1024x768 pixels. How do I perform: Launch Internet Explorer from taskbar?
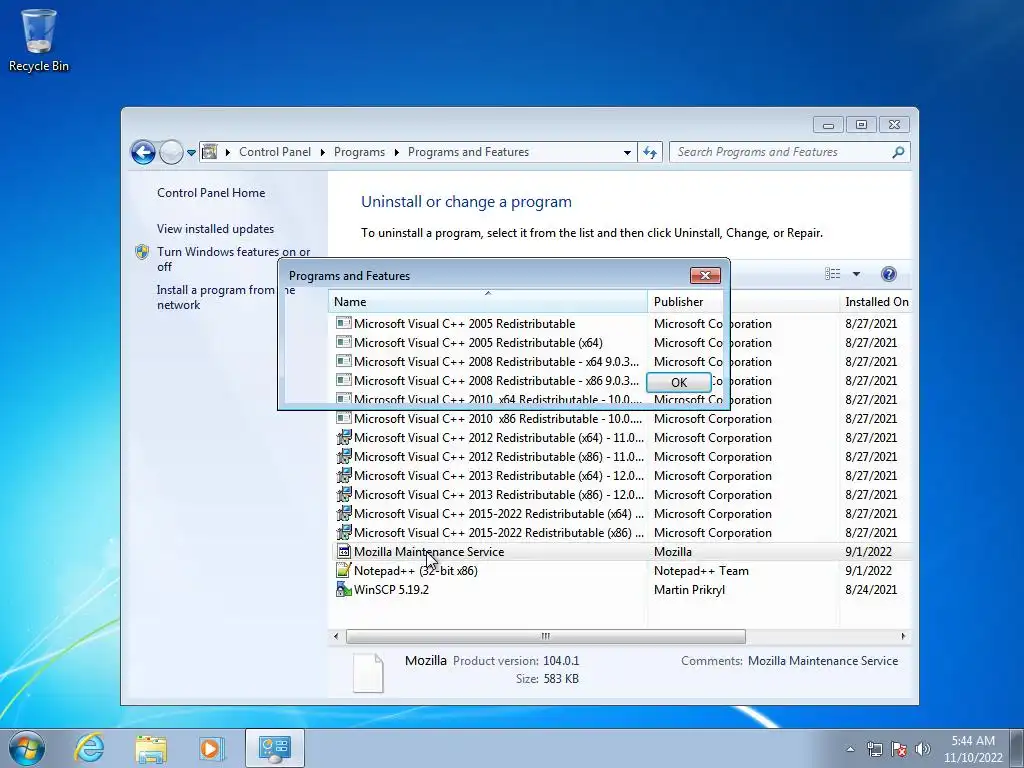(x=89, y=748)
